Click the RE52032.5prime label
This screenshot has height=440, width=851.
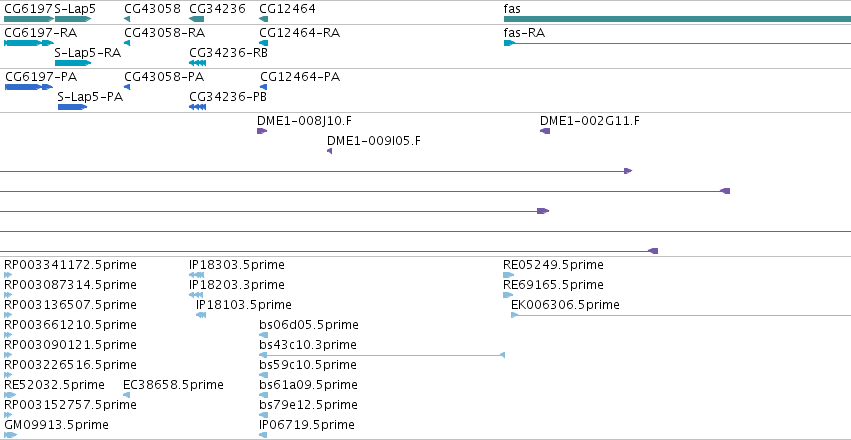coord(54,385)
